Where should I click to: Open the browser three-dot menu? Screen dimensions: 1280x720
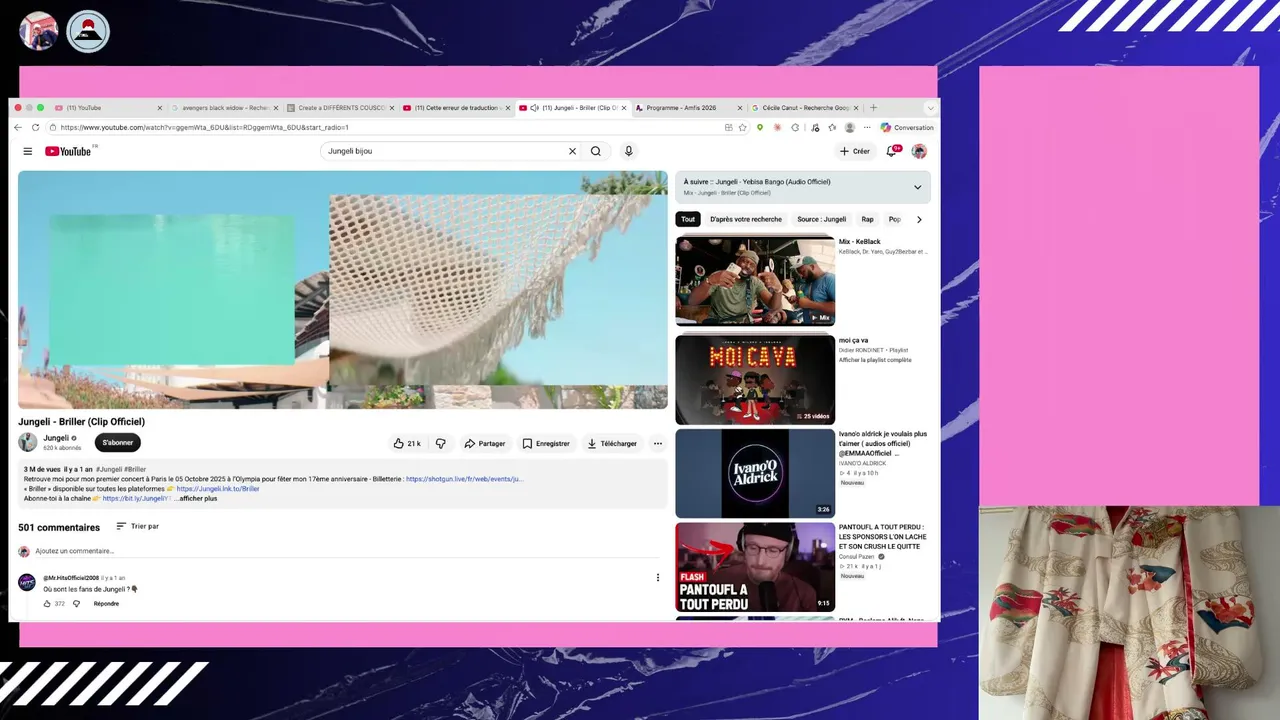click(x=867, y=127)
